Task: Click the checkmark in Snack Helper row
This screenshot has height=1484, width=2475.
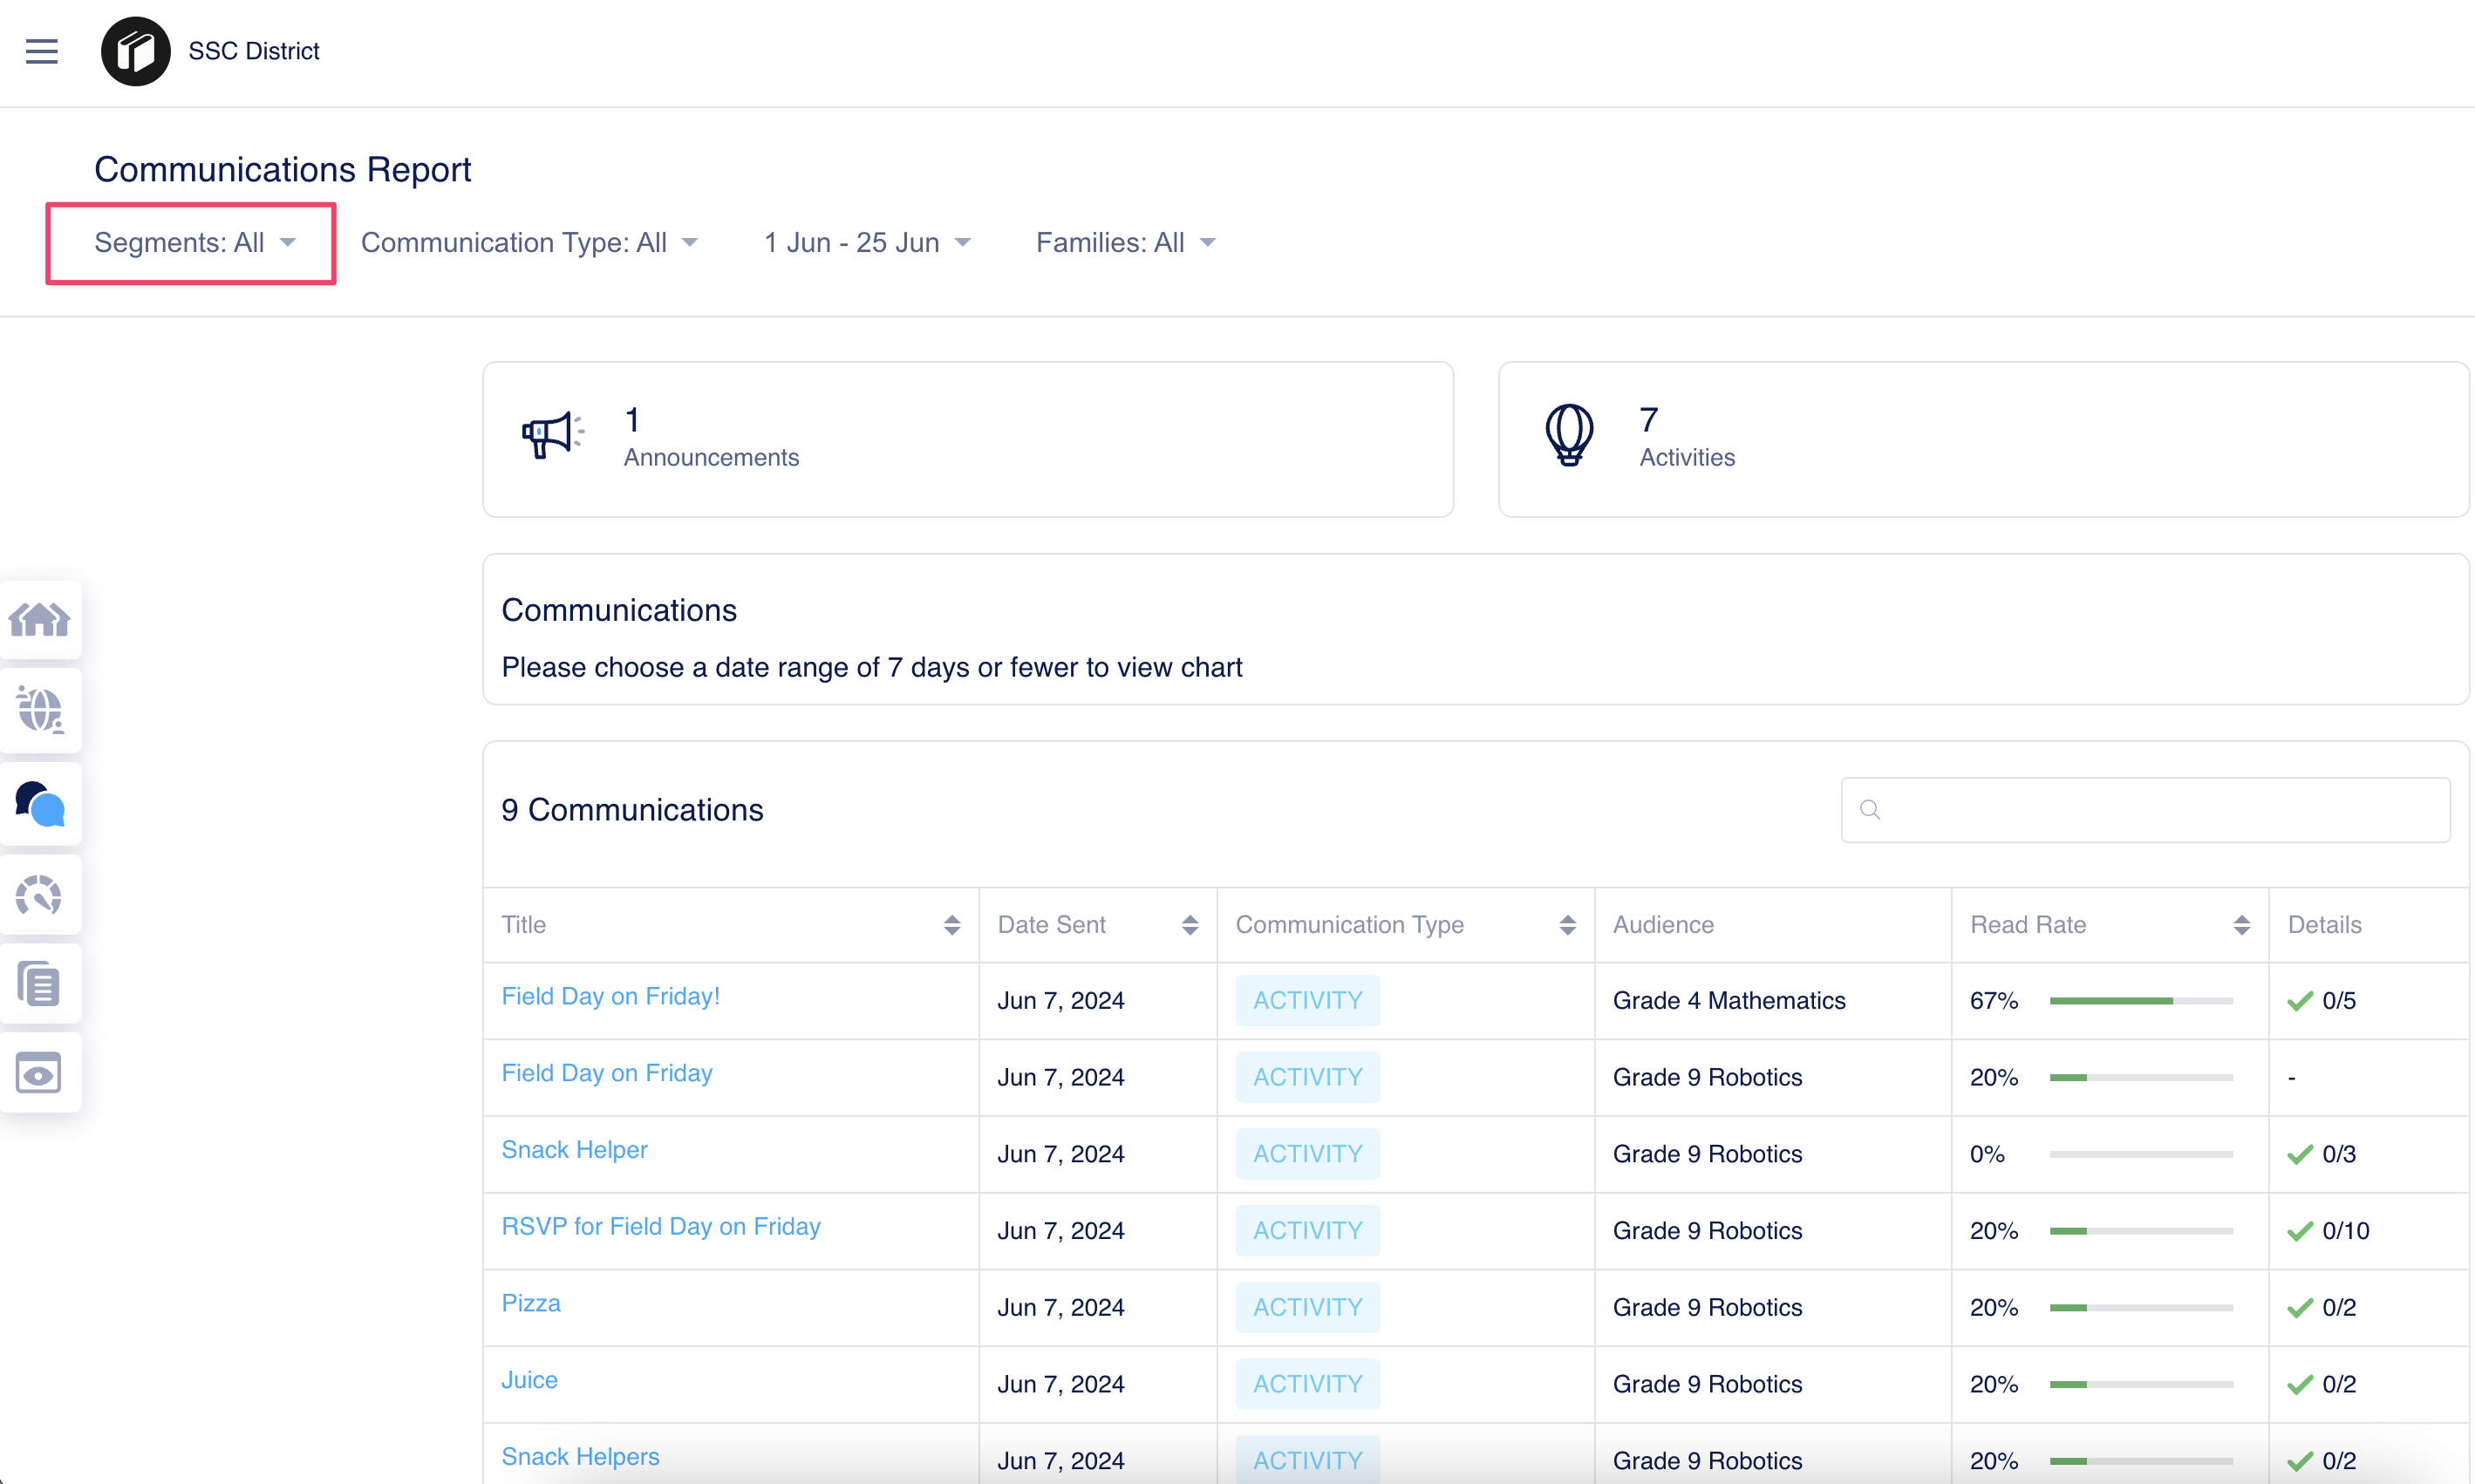Action: [2300, 1154]
